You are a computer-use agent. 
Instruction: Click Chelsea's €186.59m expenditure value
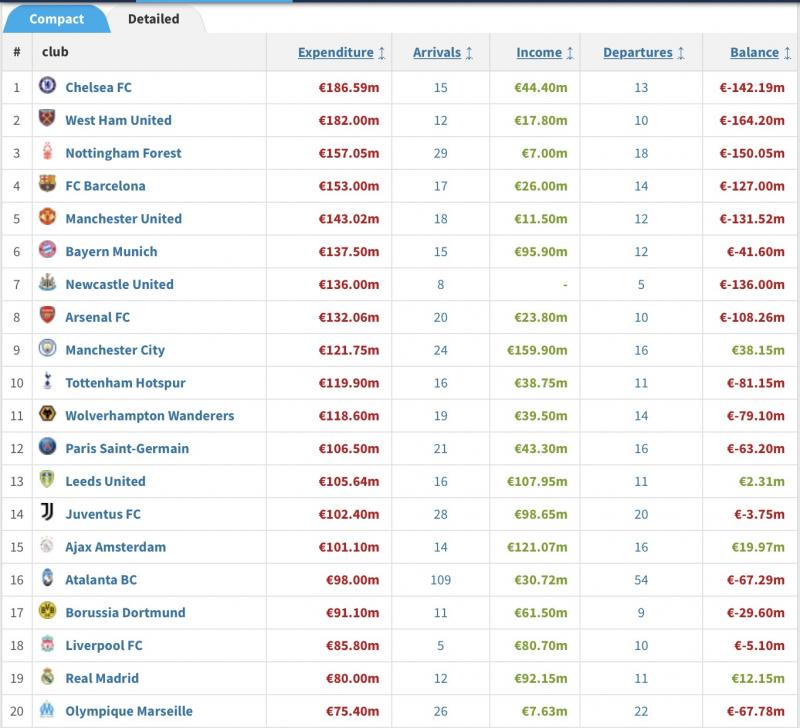349,88
